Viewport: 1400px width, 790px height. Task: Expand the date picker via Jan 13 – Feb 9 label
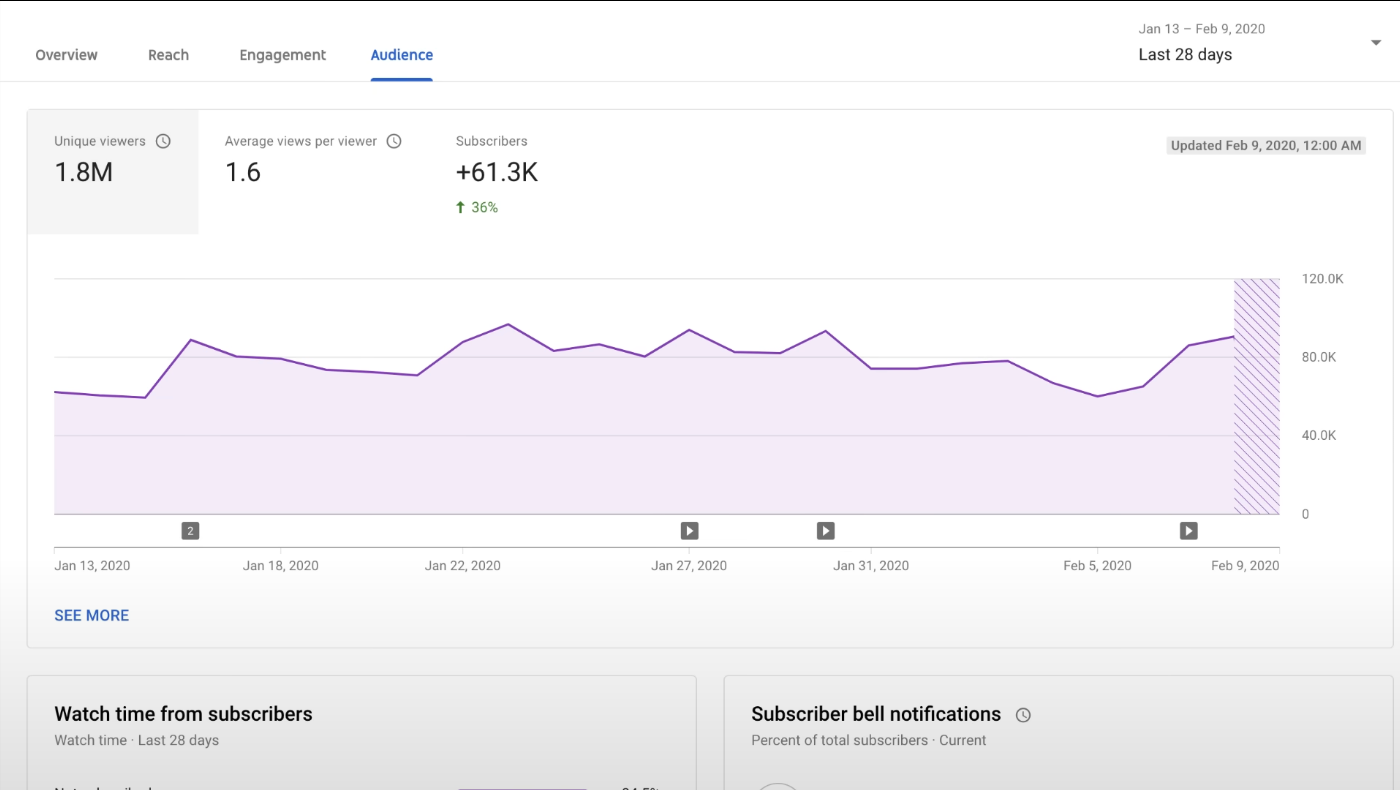1201,29
